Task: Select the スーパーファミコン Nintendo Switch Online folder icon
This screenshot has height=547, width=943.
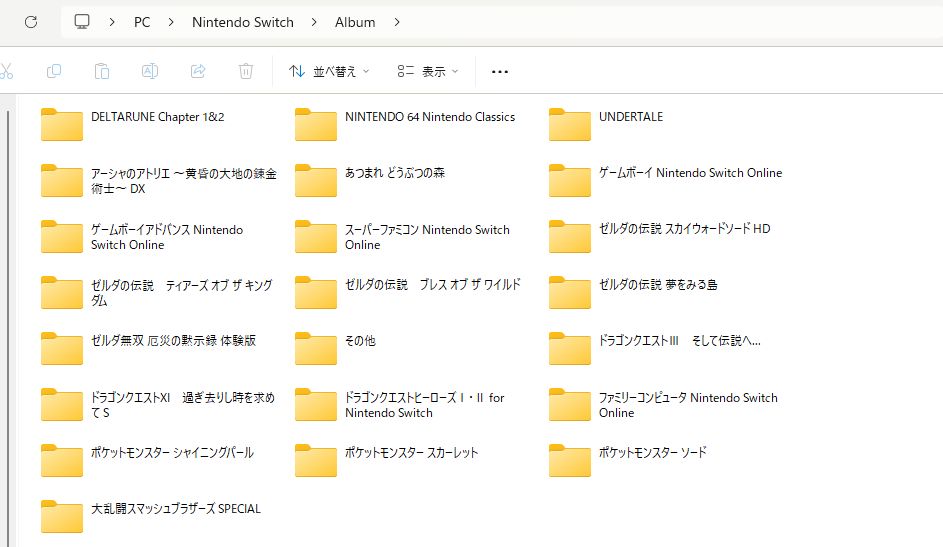Action: (x=316, y=236)
